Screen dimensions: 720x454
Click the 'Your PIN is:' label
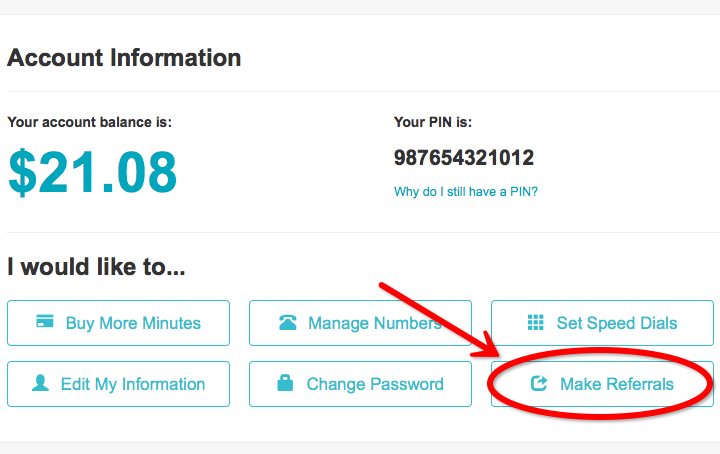click(433, 123)
